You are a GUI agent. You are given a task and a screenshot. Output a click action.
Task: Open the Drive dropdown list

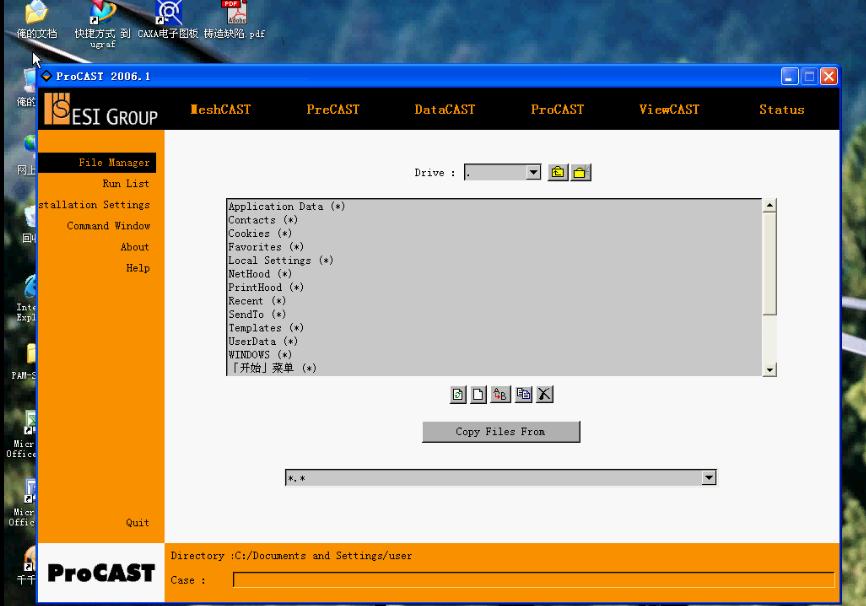[533, 172]
